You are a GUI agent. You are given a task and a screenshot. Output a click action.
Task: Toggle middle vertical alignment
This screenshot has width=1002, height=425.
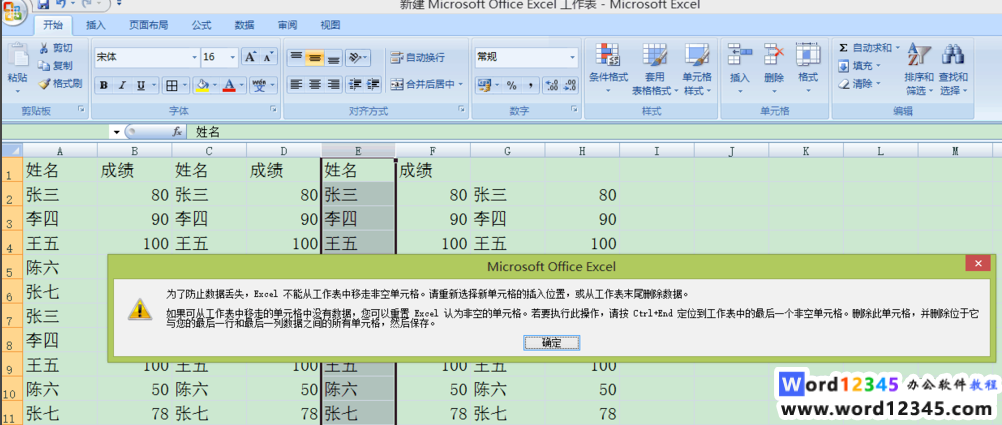point(314,57)
